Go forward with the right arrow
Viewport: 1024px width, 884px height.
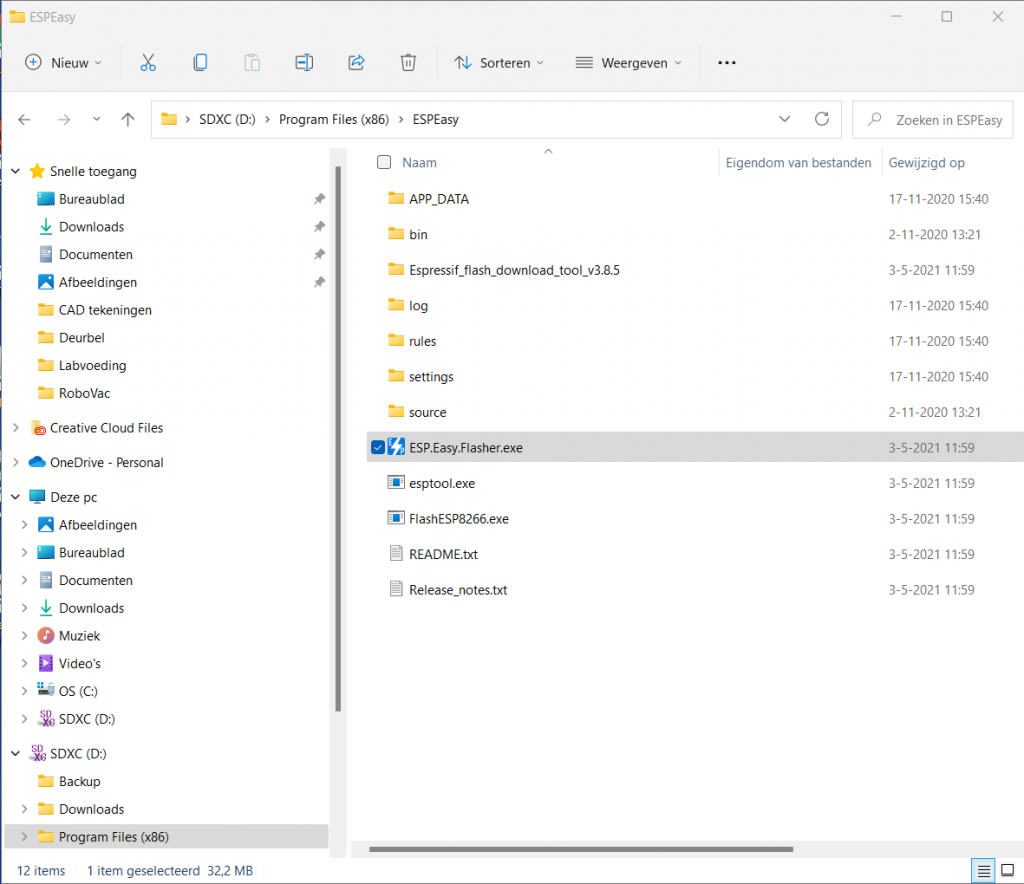pos(63,119)
